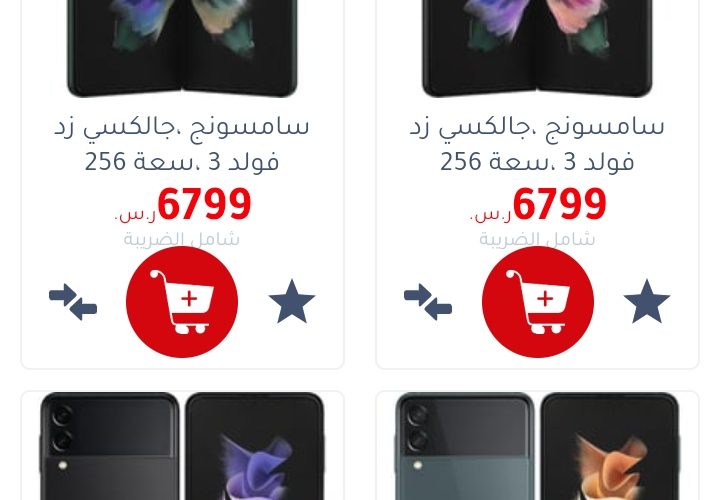Click the ر.س currency label on left-hand card

135,214
